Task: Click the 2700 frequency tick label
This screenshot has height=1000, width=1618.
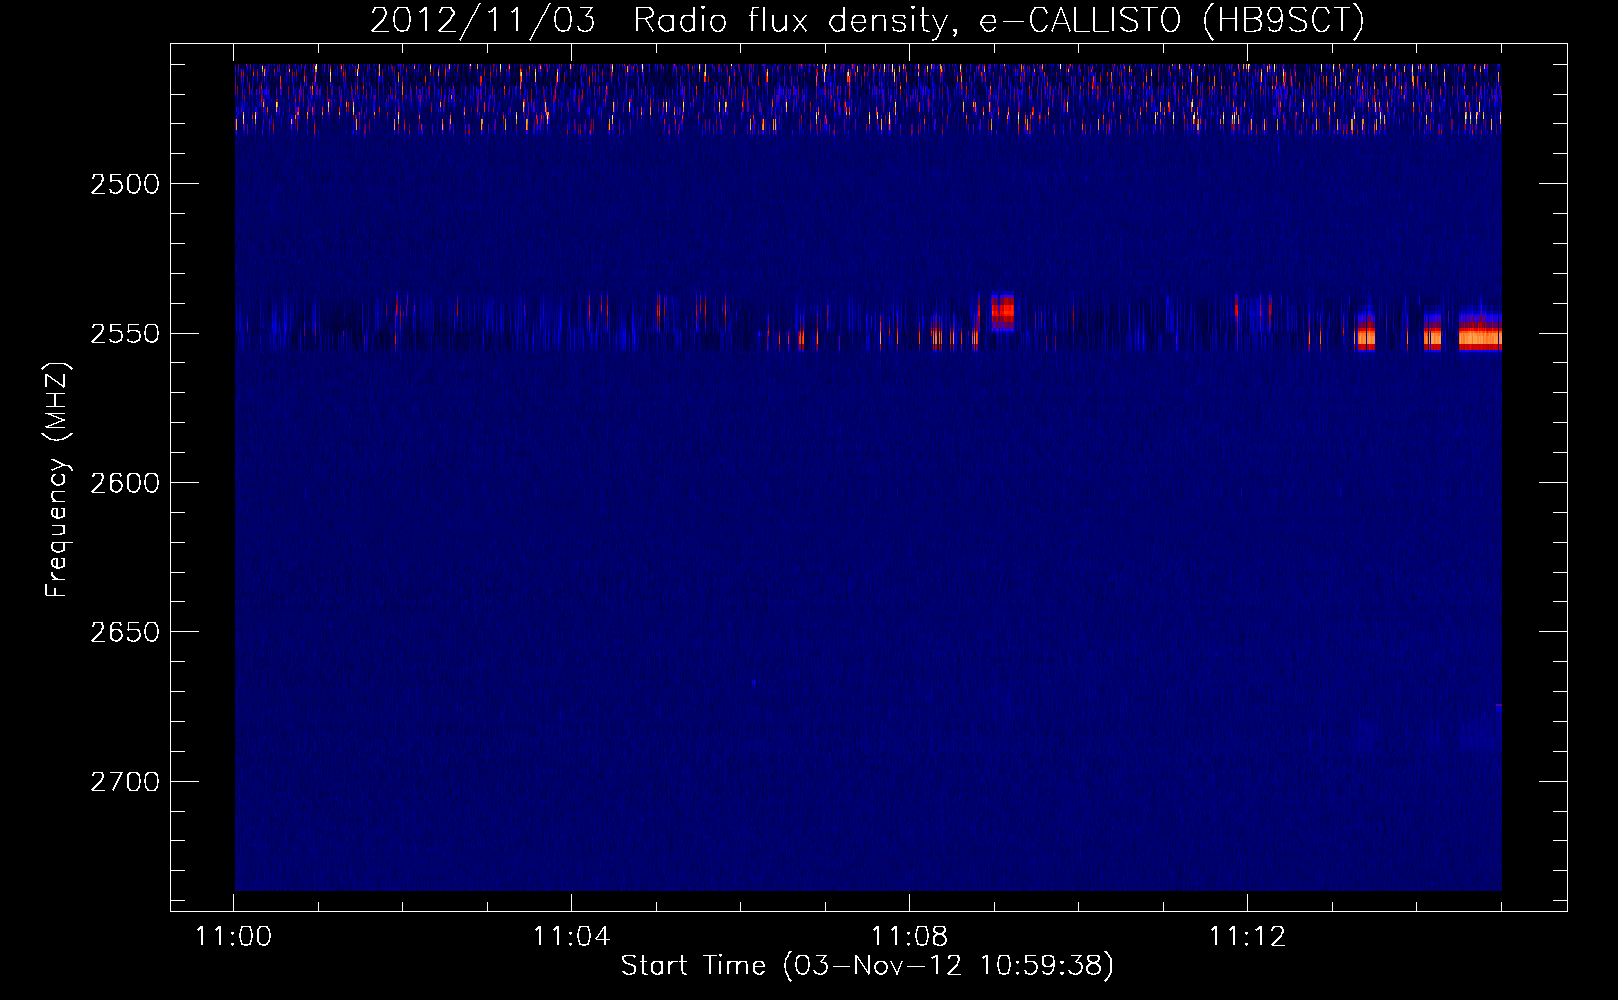Action: (x=124, y=781)
